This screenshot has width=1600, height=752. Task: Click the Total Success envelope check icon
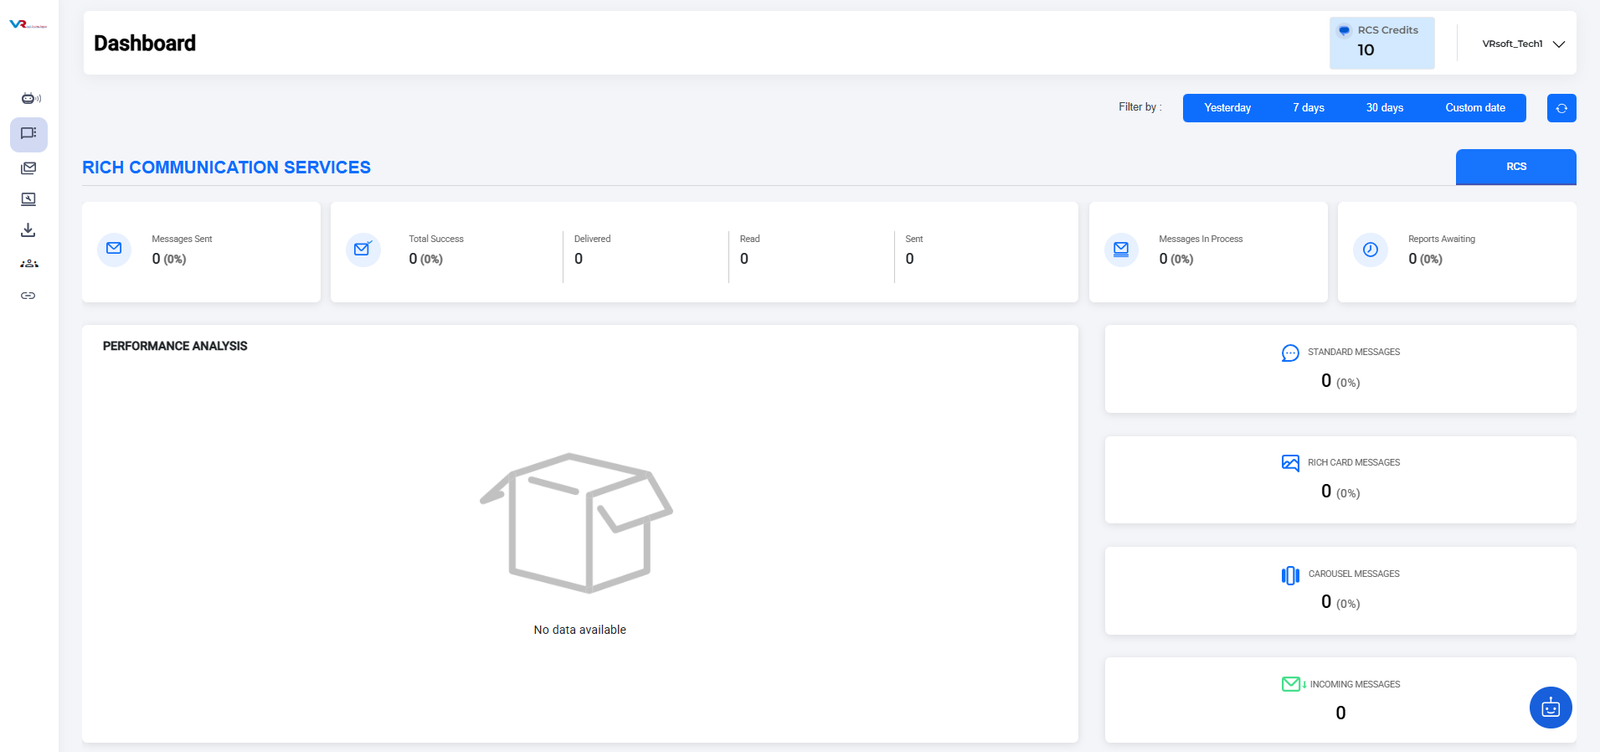click(x=363, y=249)
